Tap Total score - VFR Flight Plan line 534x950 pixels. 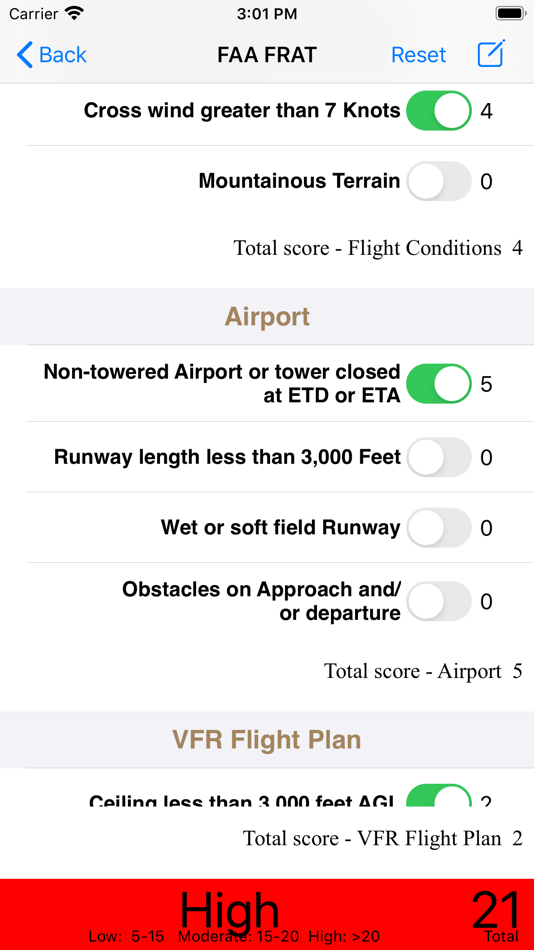[x=382, y=838]
